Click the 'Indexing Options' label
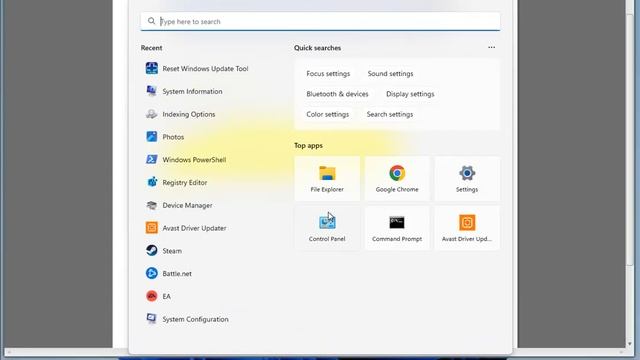 [189, 114]
